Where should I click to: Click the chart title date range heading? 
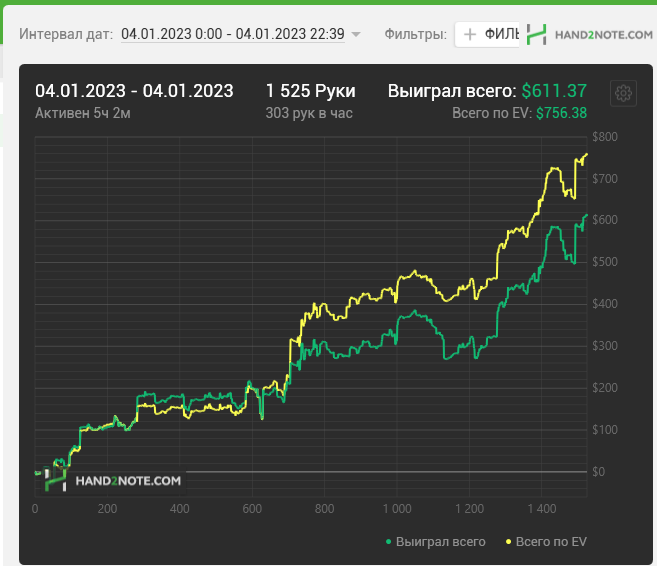[x=134, y=91]
